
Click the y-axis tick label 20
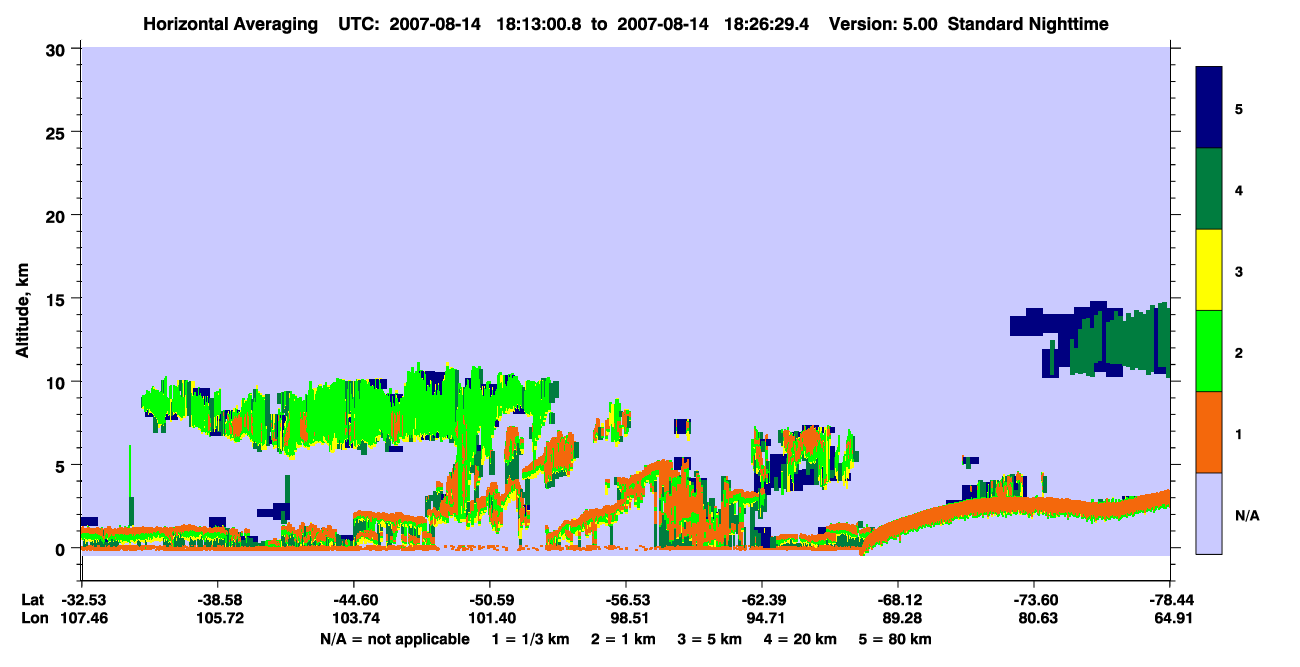click(58, 215)
